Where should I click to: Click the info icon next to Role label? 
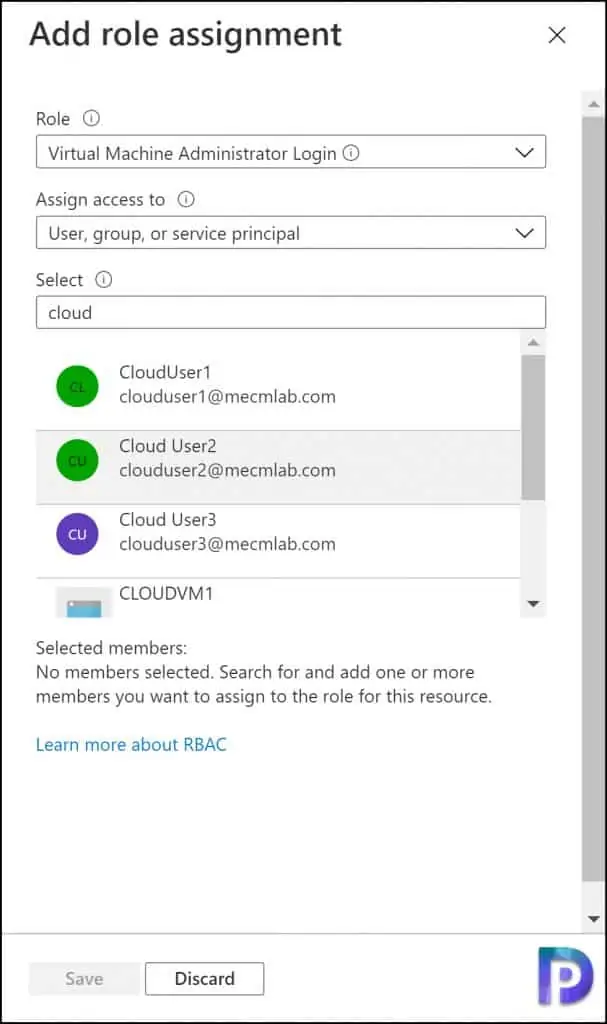(91, 118)
